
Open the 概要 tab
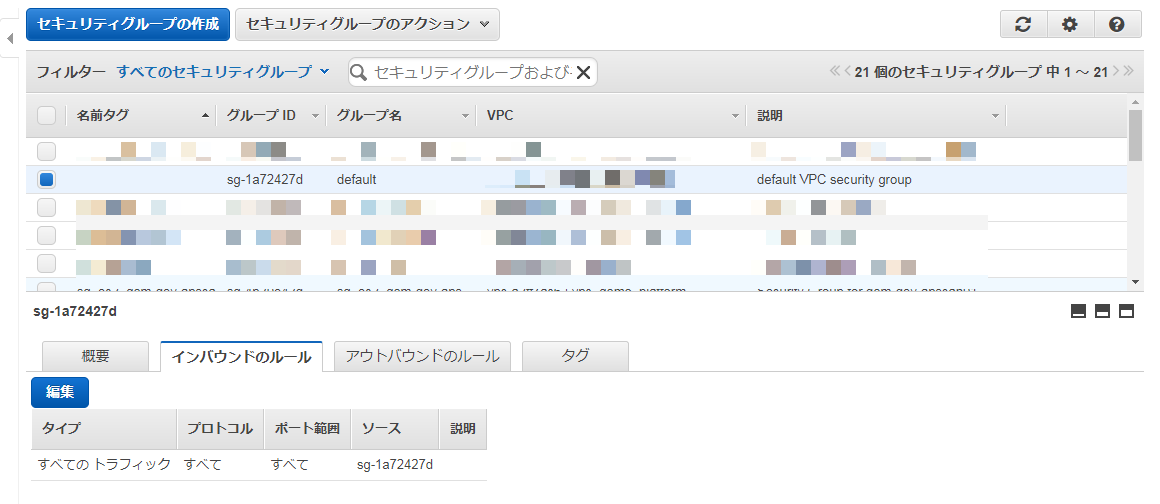(95, 356)
